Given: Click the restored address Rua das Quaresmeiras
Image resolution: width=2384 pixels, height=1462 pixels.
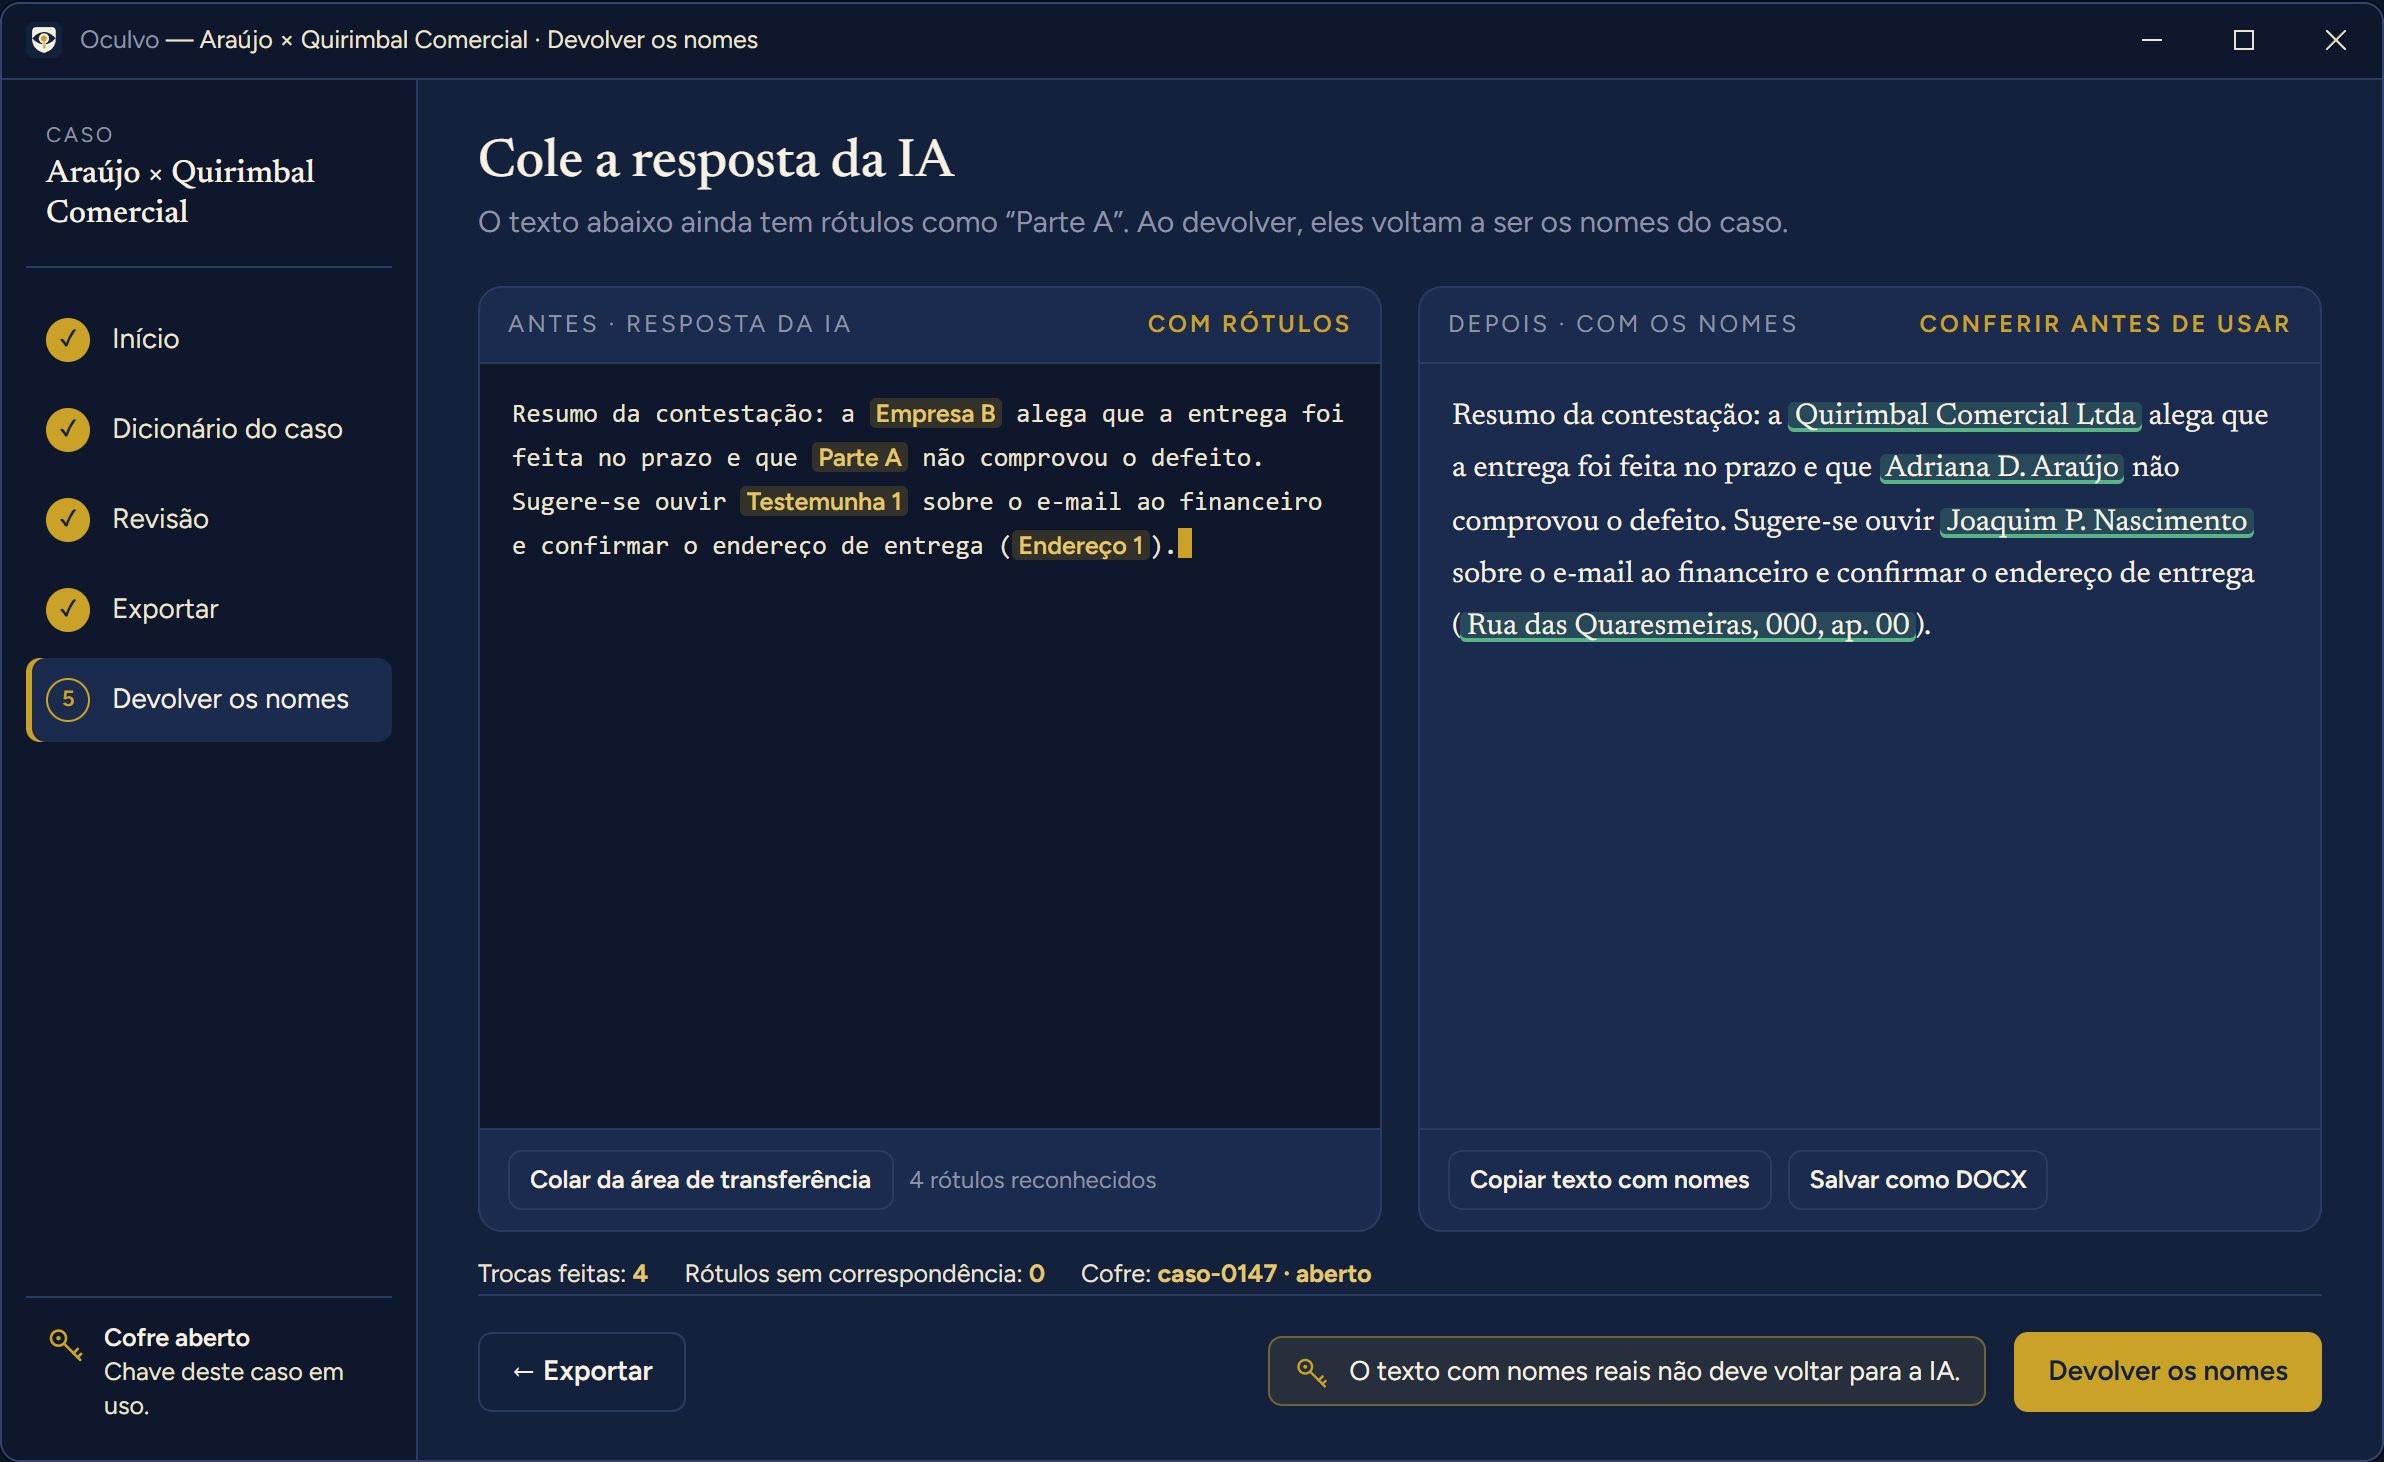Looking at the screenshot, I should (x=1688, y=624).
